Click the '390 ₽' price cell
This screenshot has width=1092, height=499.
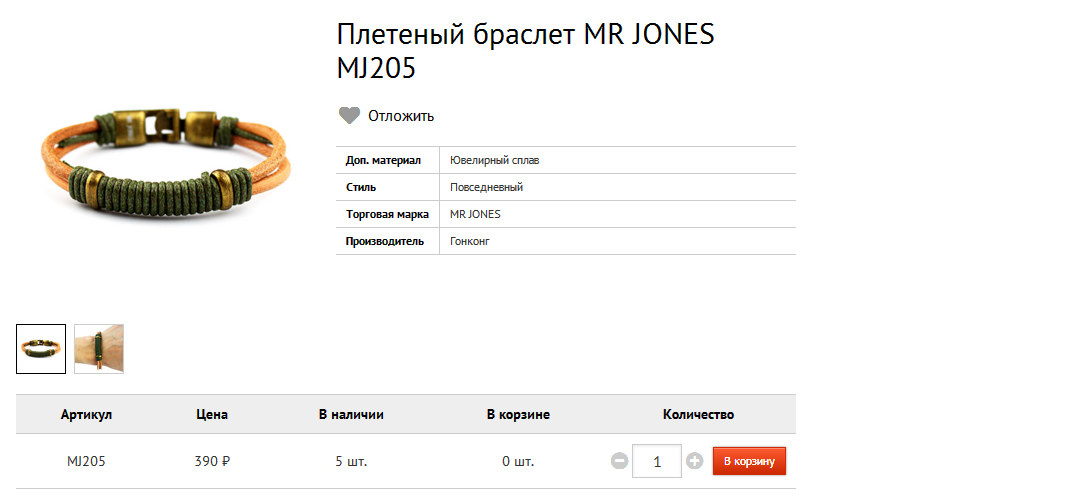pyautogui.click(x=212, y=461)
